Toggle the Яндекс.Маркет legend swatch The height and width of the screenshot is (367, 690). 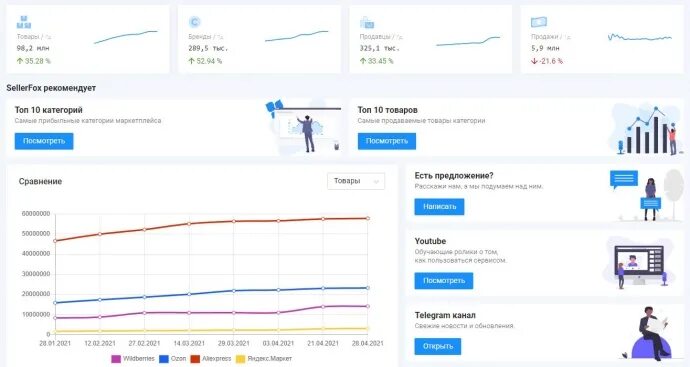point(240,359)
